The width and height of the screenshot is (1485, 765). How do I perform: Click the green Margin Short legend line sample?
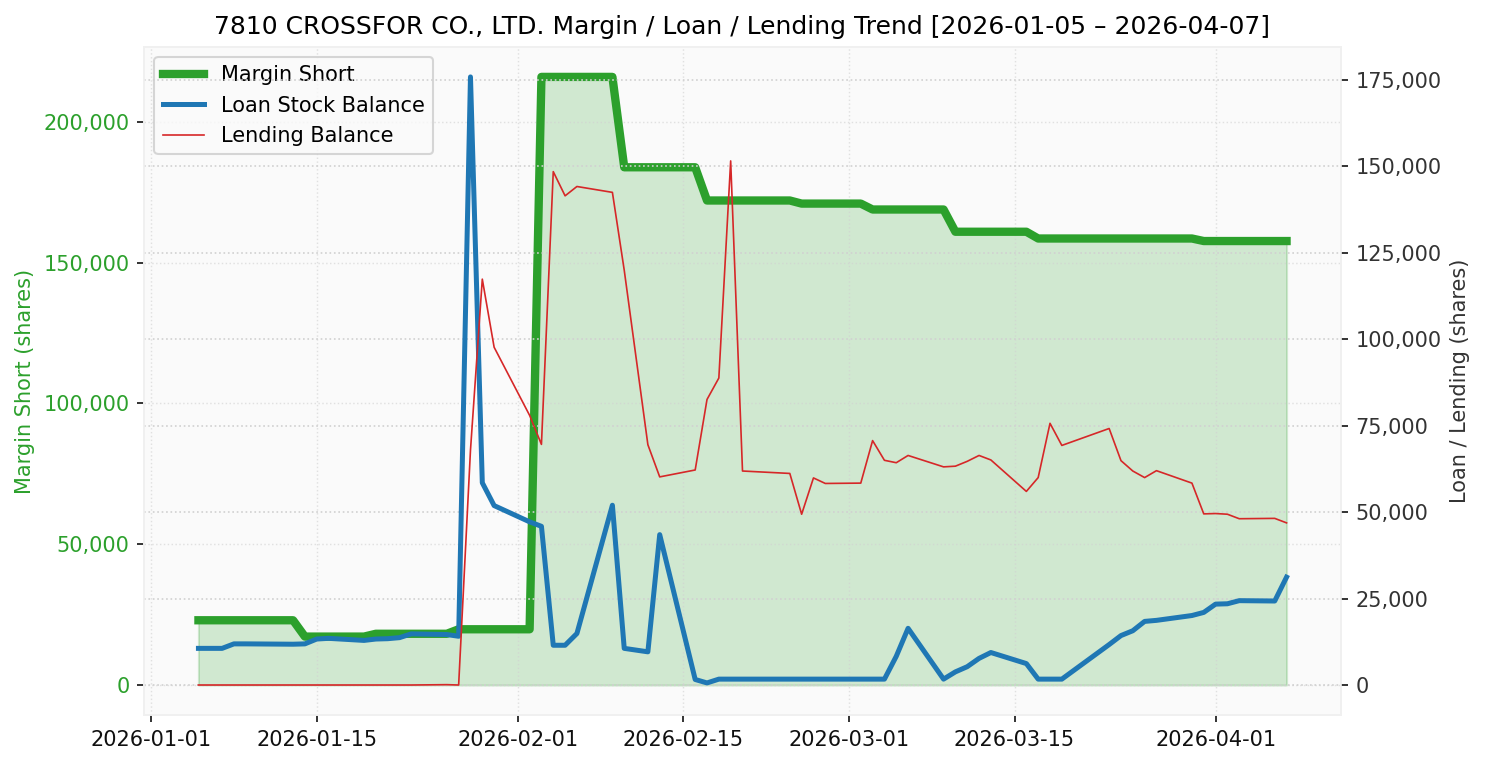click(x=184, y=74)
